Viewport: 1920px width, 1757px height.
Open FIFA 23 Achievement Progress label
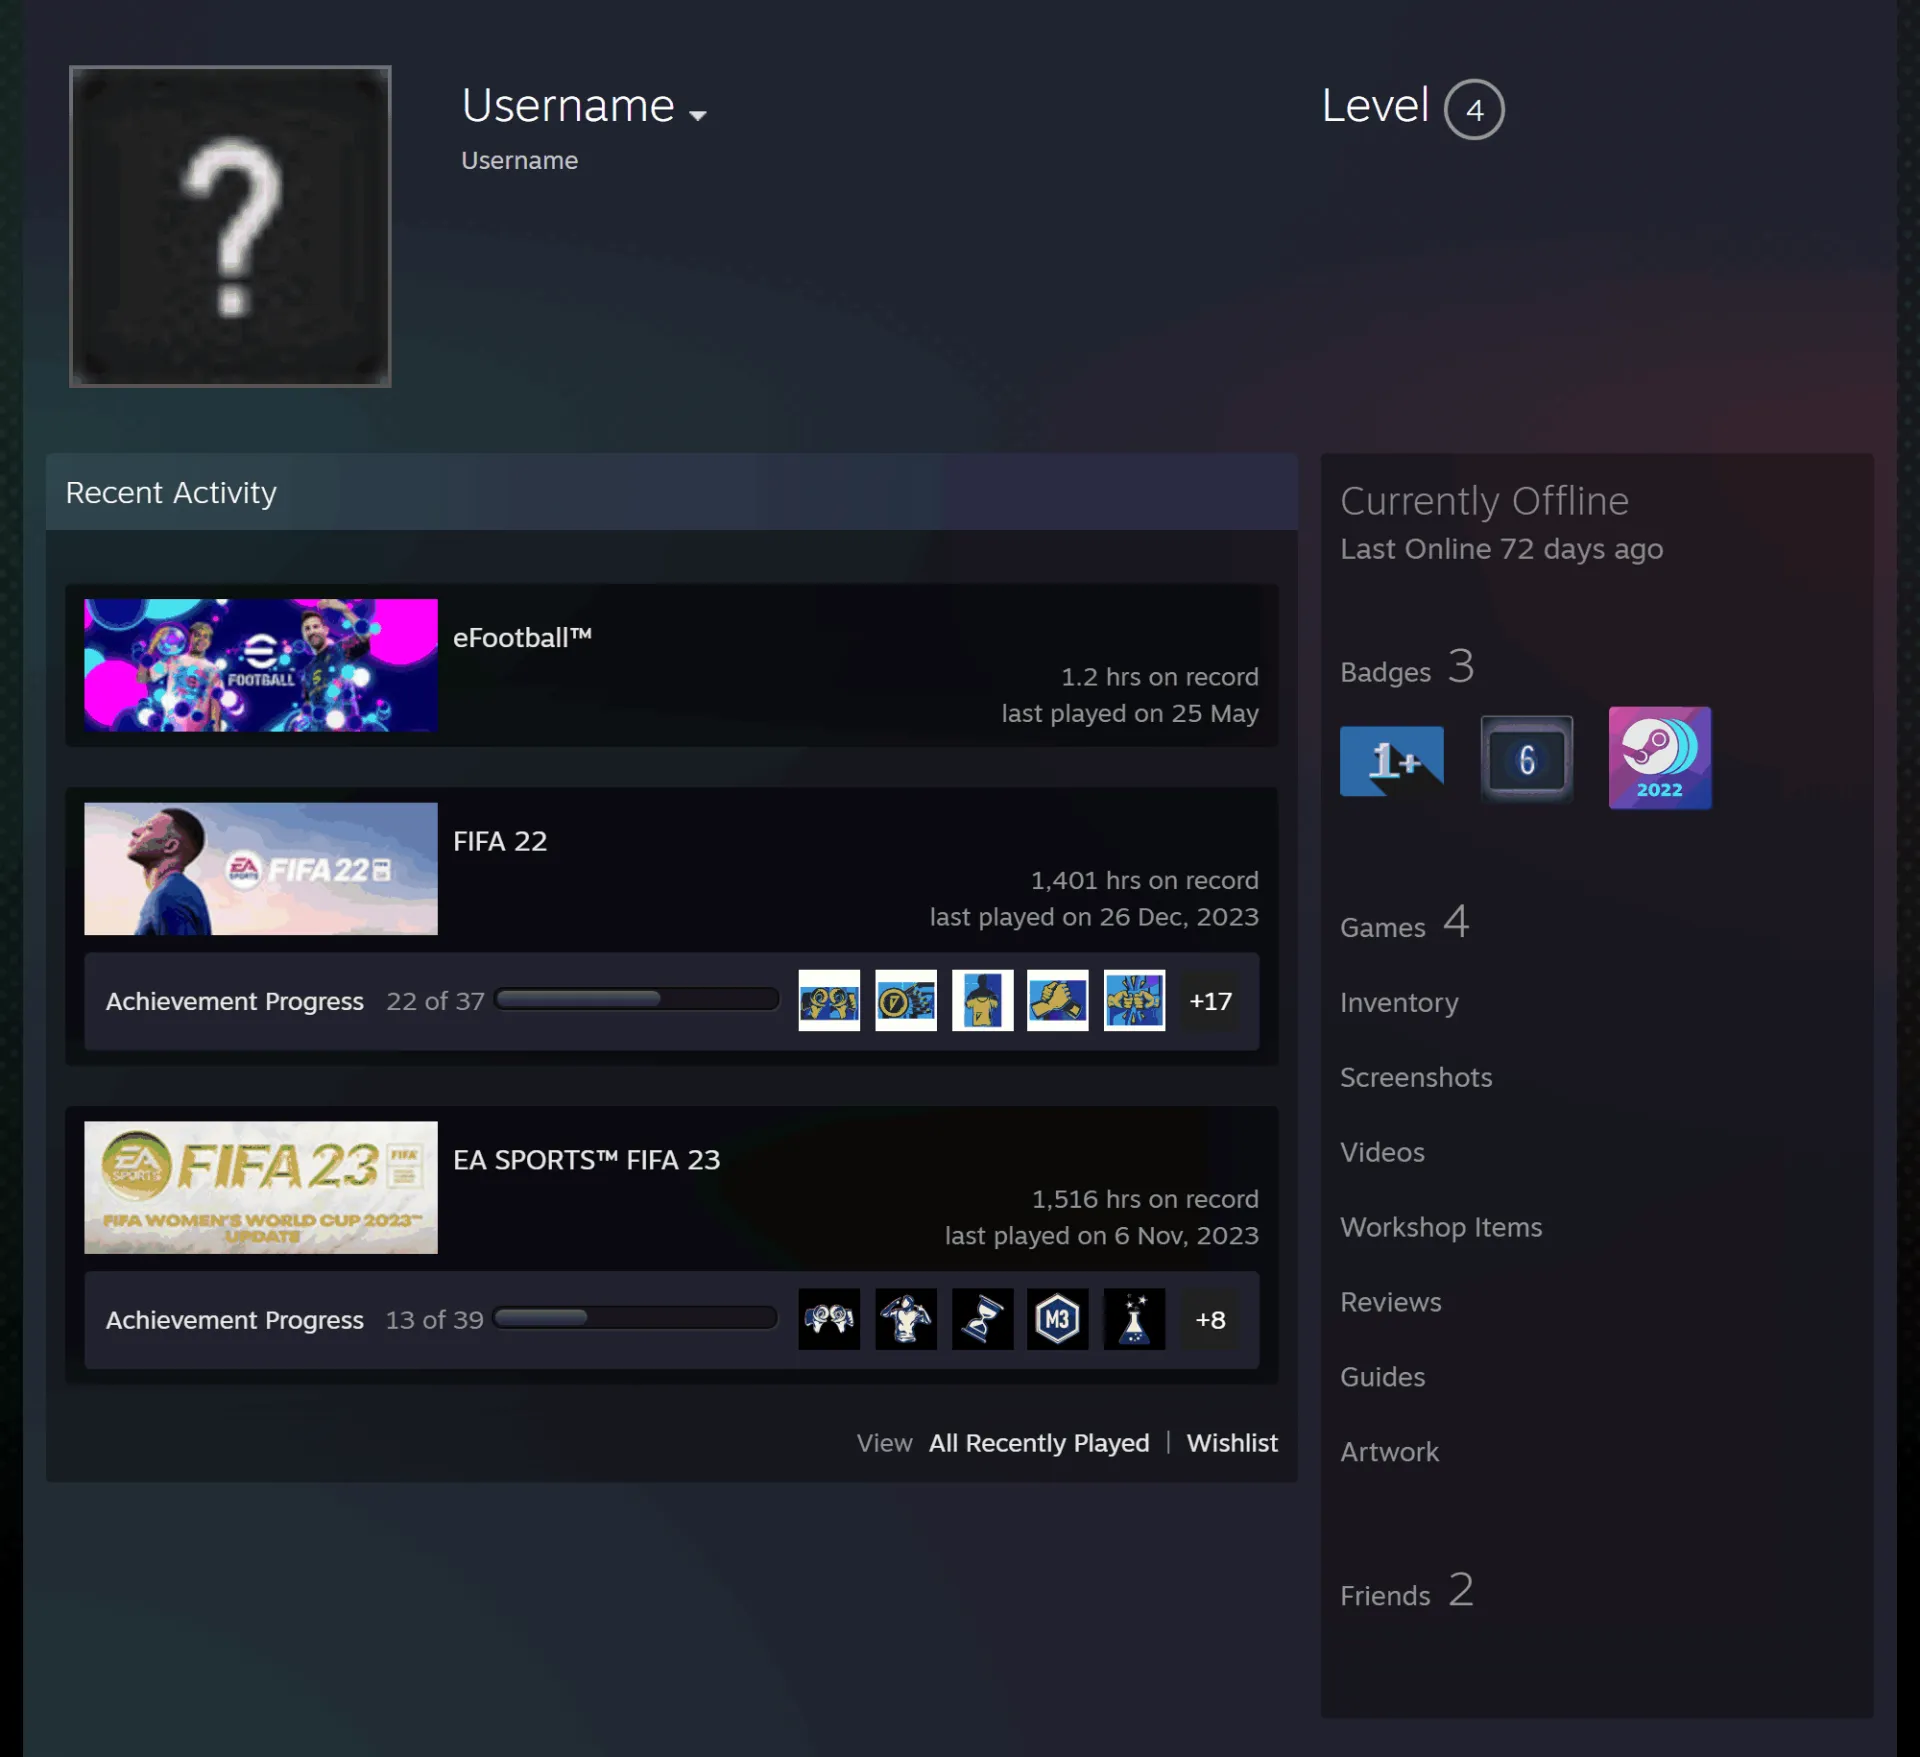pos(235,1320)
